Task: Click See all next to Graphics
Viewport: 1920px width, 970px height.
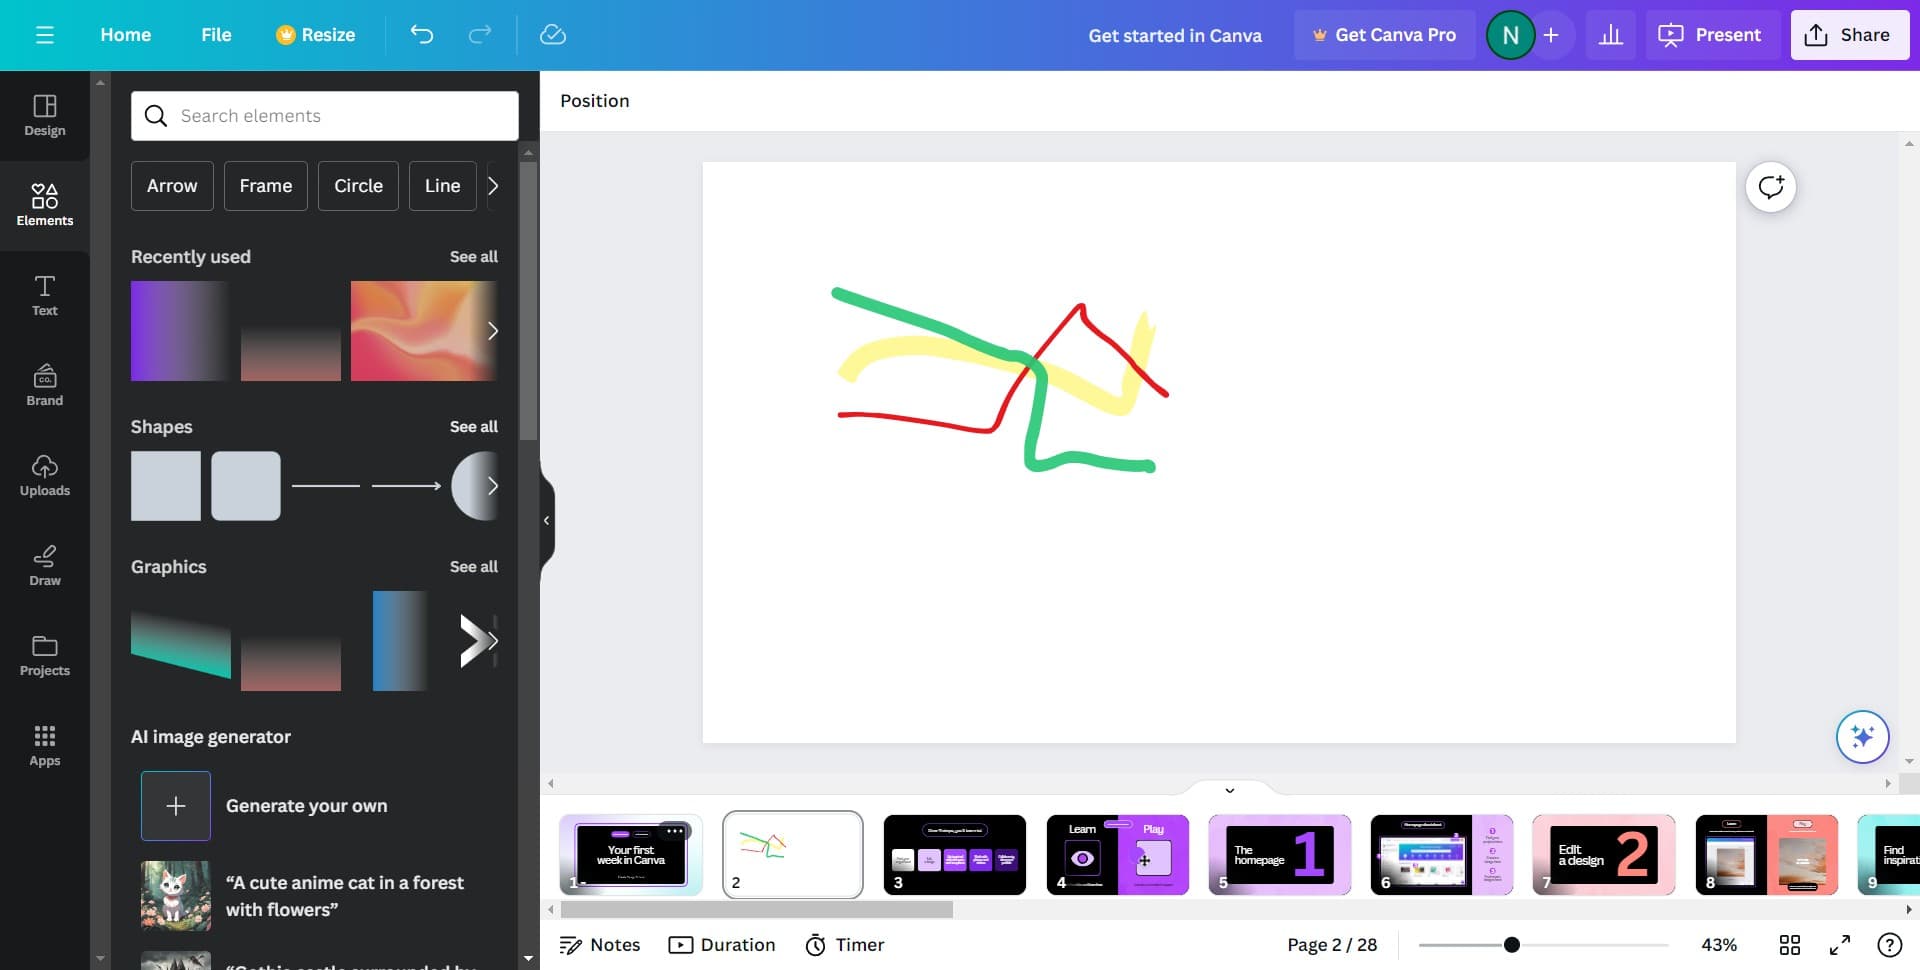Action: (473, 567)
